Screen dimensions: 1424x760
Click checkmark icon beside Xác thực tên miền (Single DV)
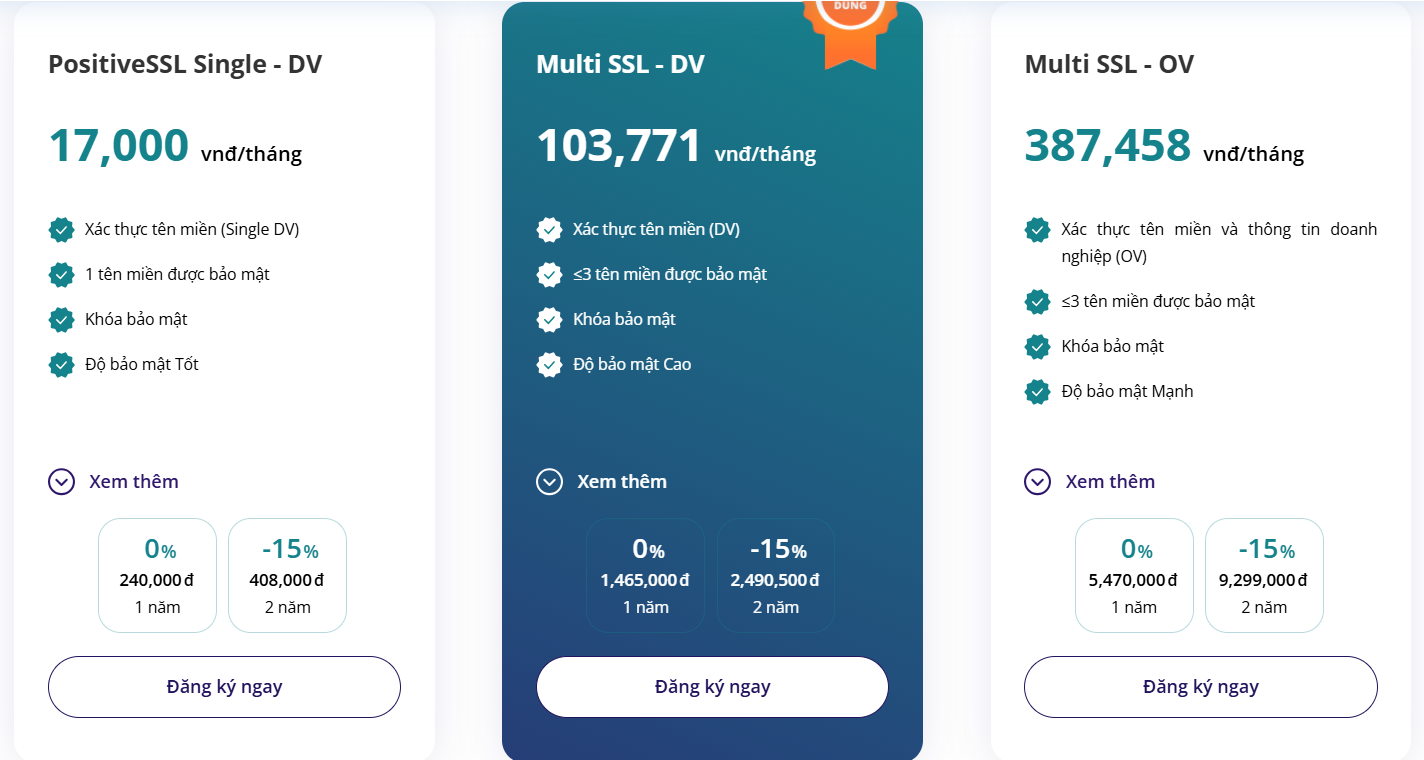point(62,230)
